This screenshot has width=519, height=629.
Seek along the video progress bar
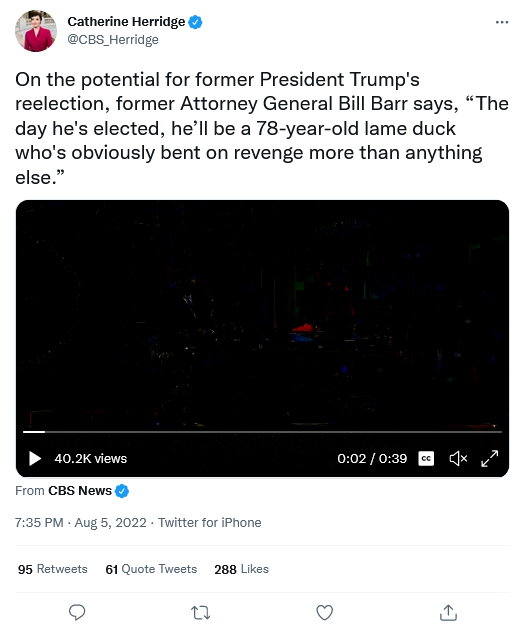pos(262,432)
